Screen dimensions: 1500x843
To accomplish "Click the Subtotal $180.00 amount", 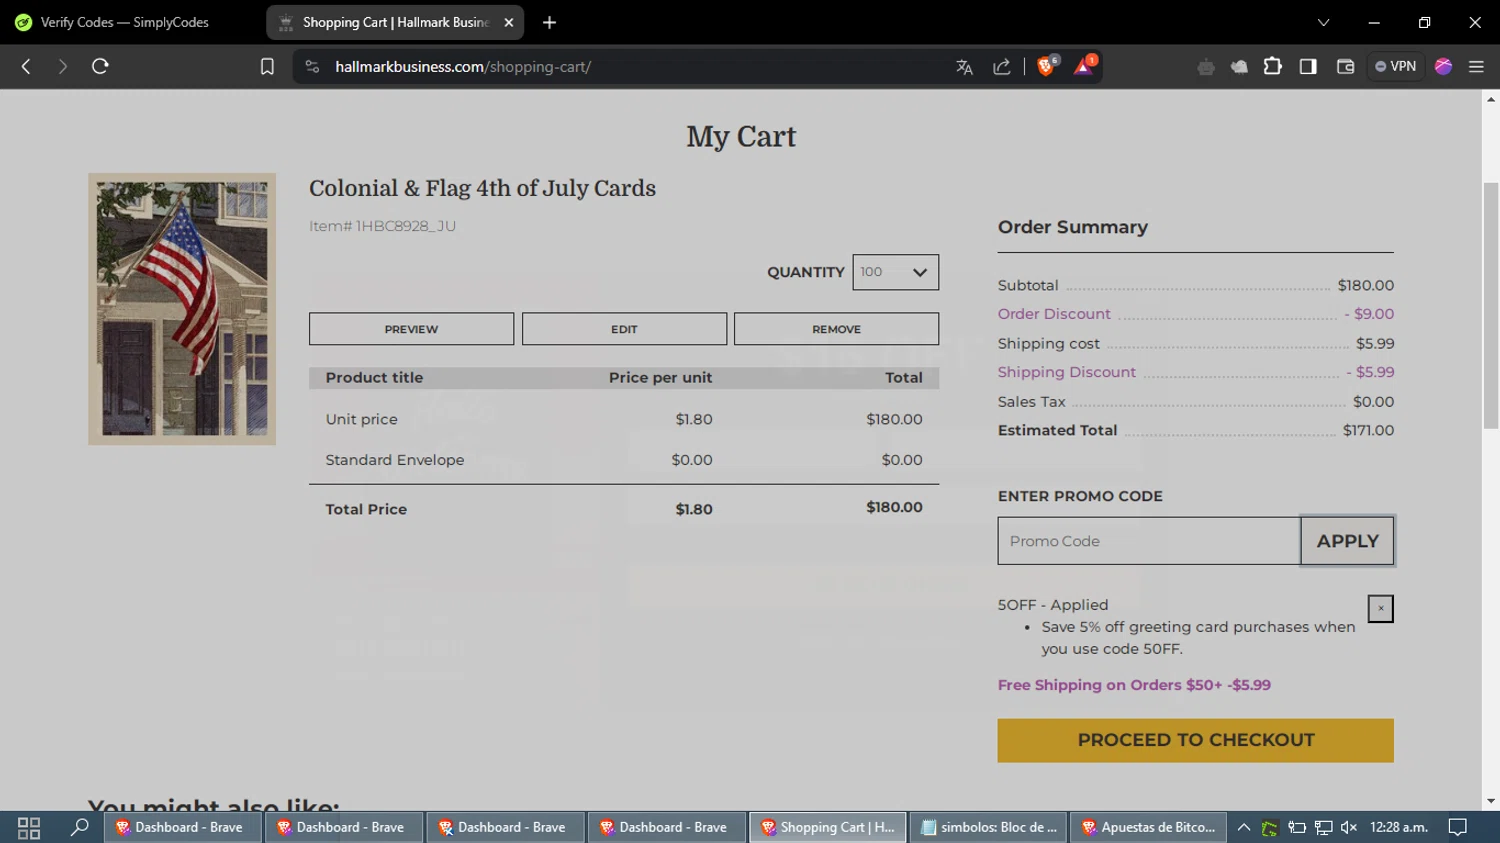I will pyautogui.click(x=1365, y=285).
